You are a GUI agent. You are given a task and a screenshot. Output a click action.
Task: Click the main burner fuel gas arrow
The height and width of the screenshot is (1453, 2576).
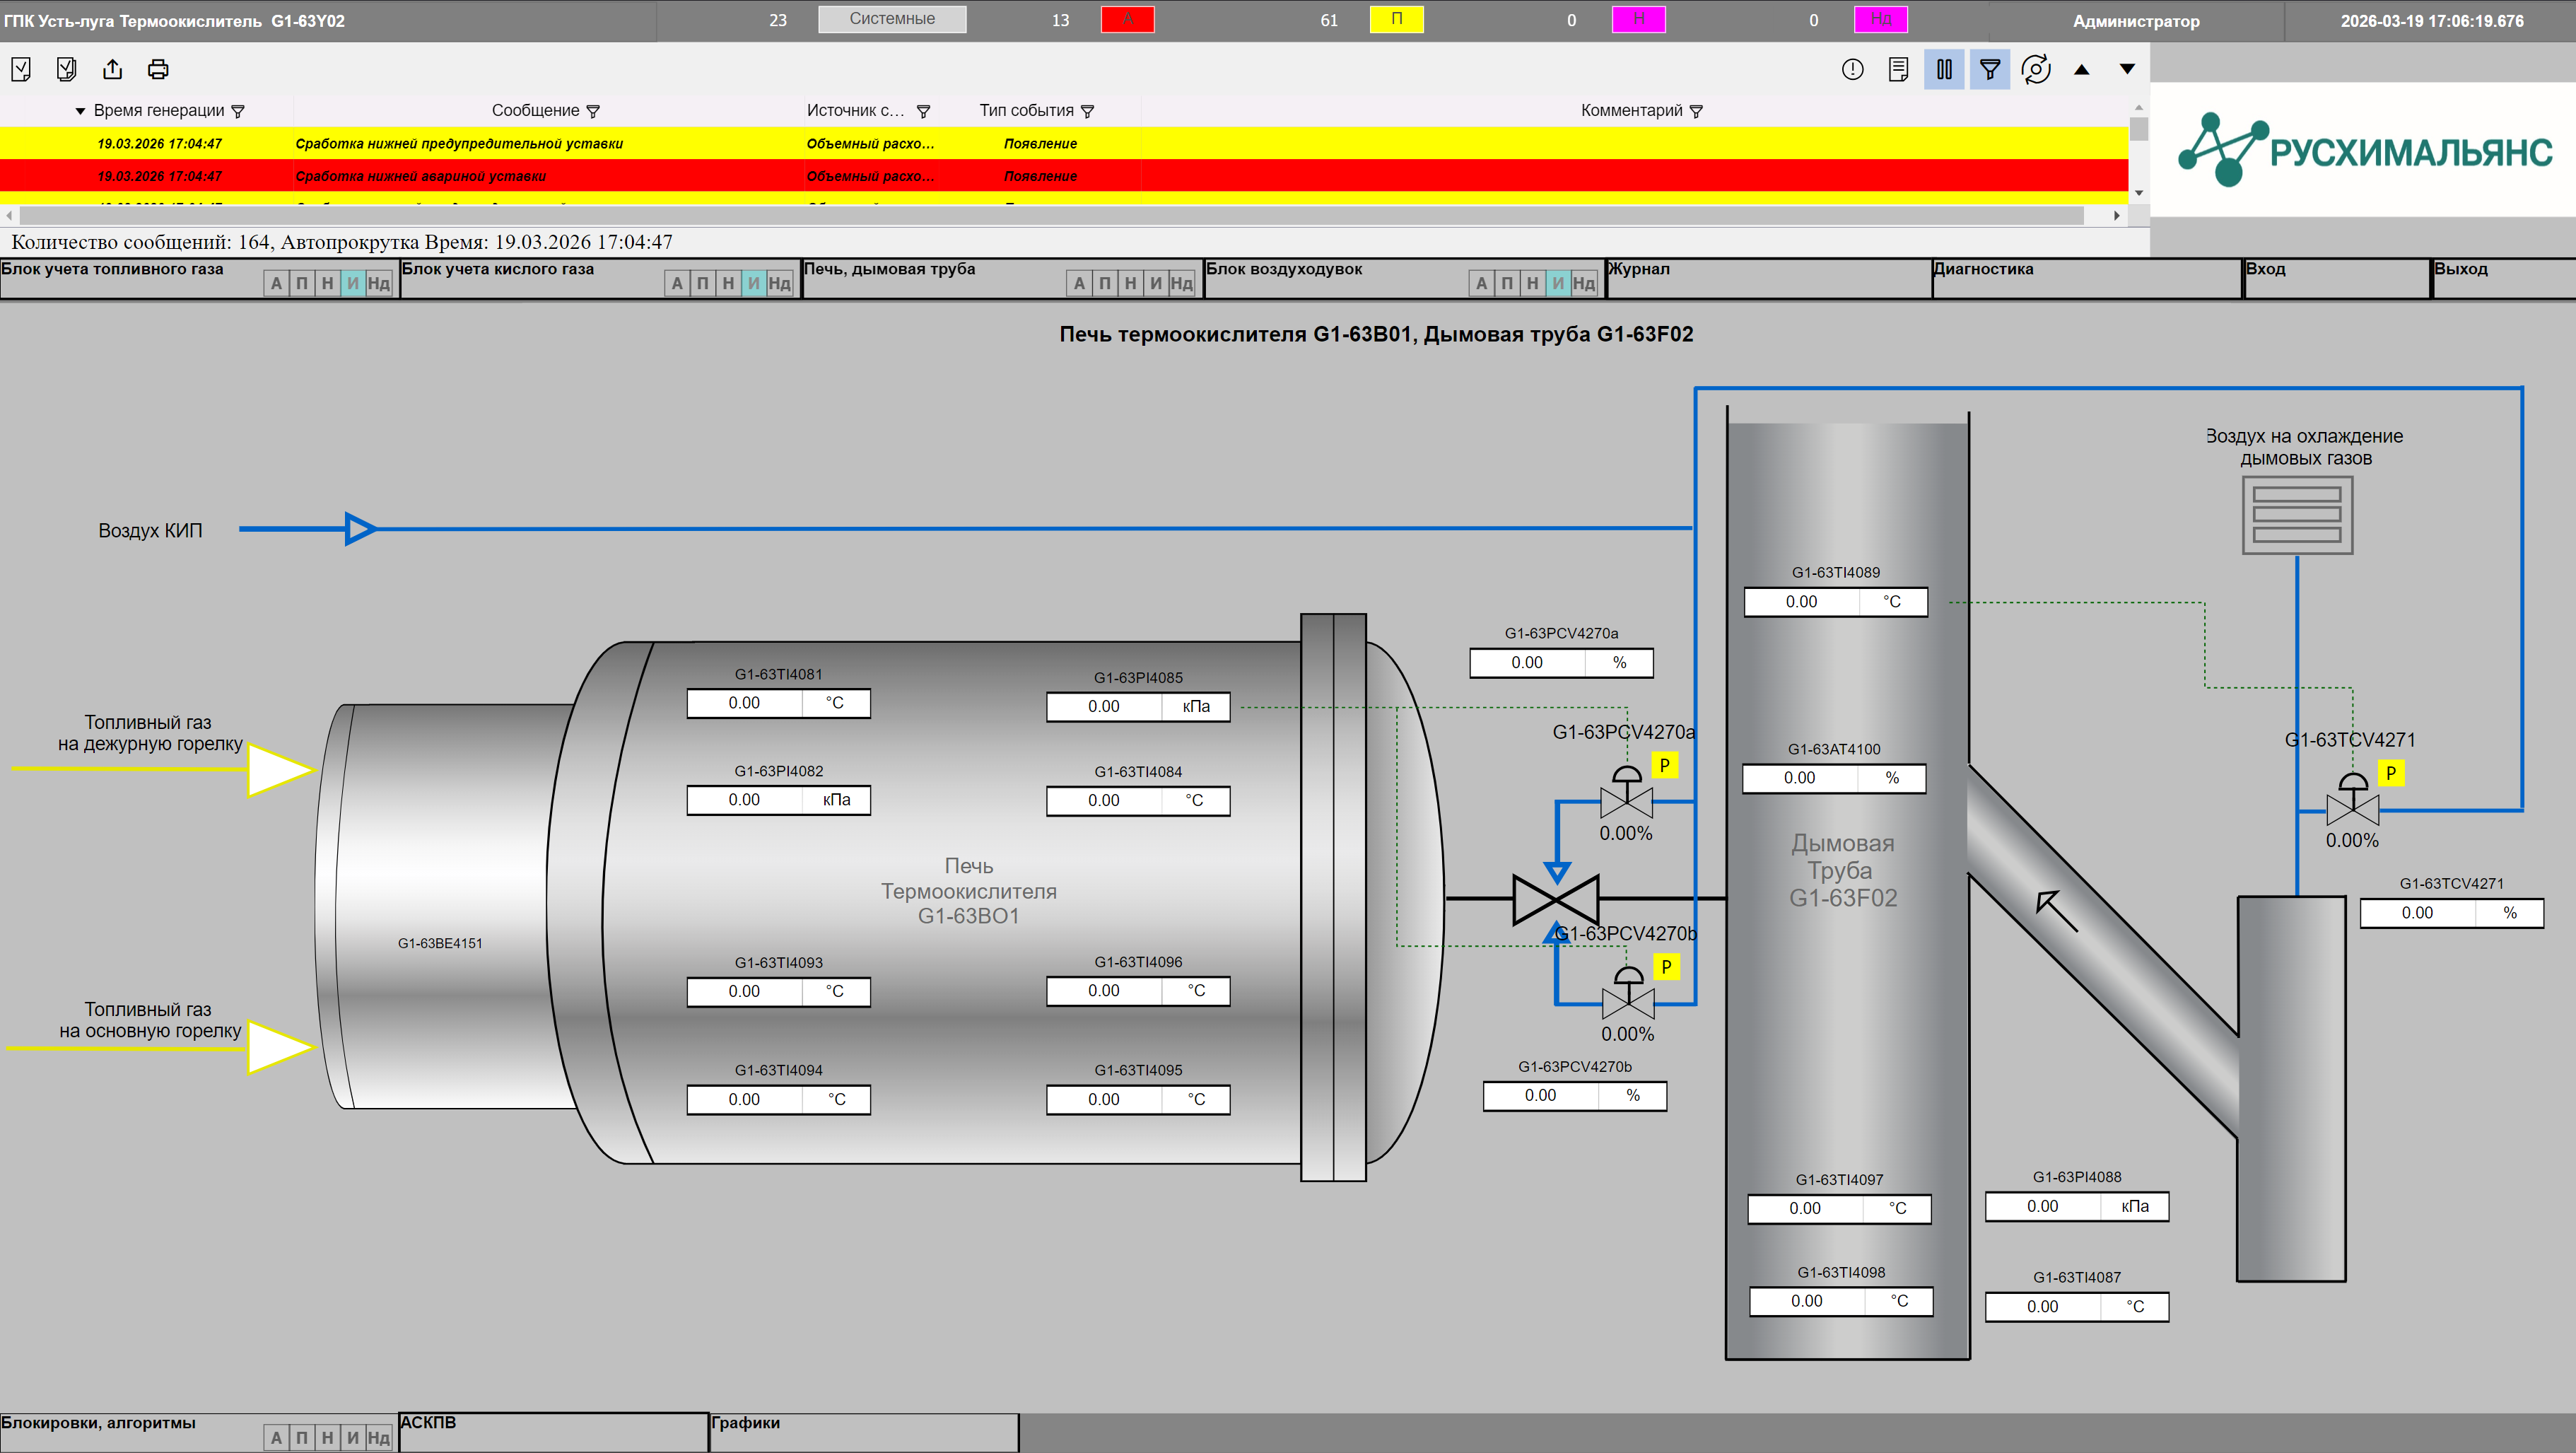pyautogui.click(x=281, y=1048)
